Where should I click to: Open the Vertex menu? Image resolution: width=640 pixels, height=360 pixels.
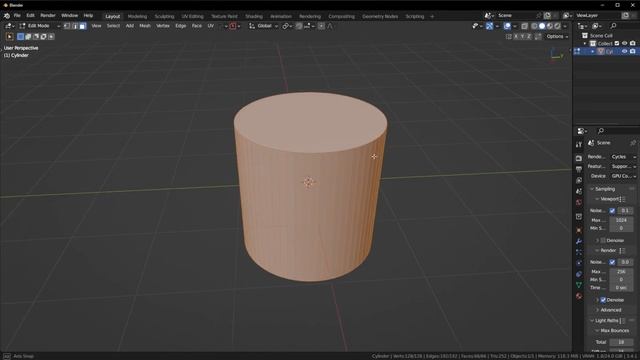(163, 26)
